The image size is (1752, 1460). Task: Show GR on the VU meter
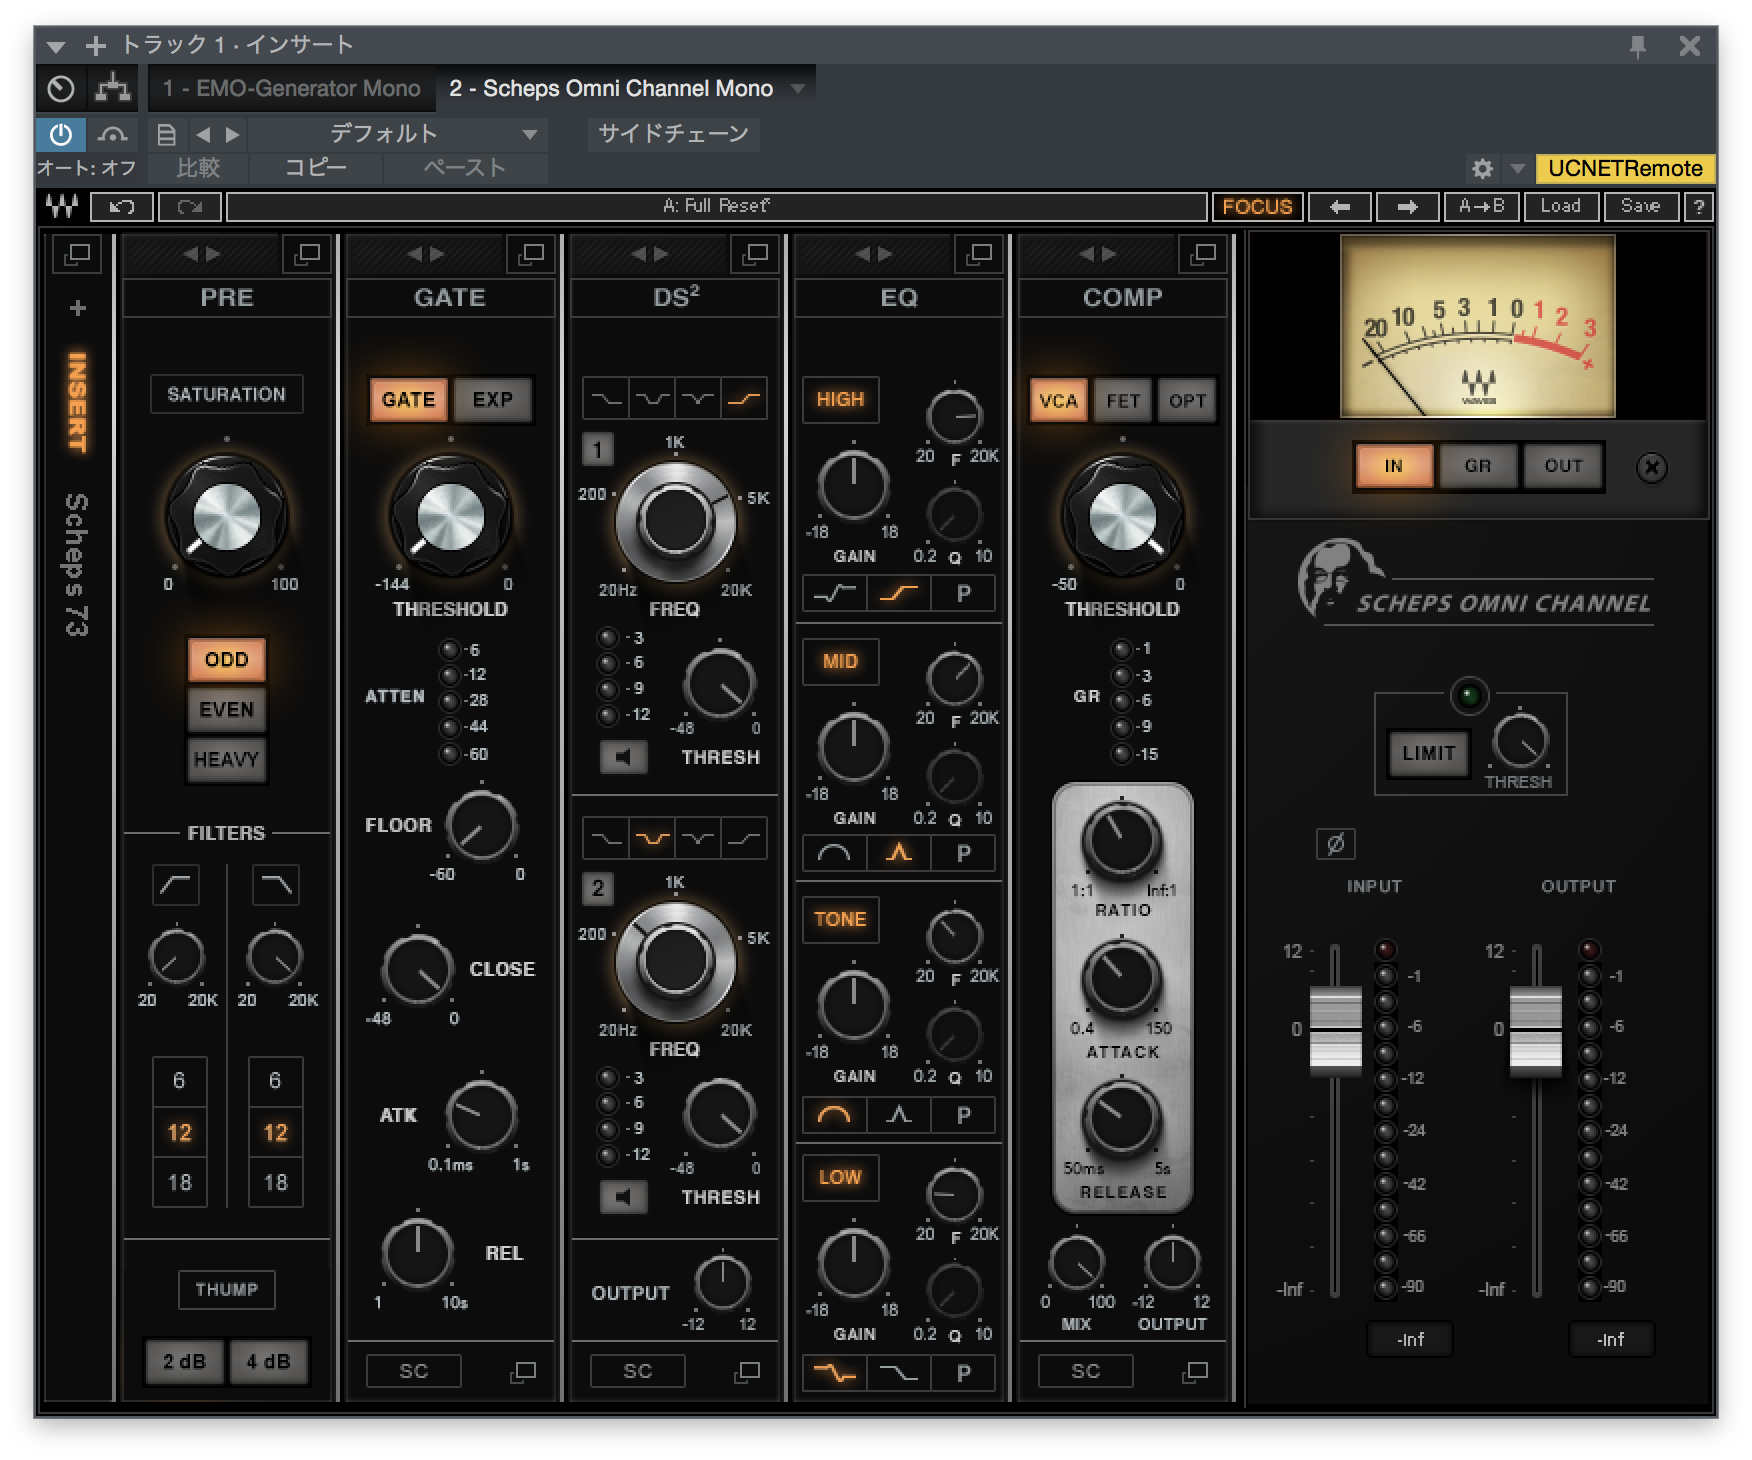(1477, 466)
